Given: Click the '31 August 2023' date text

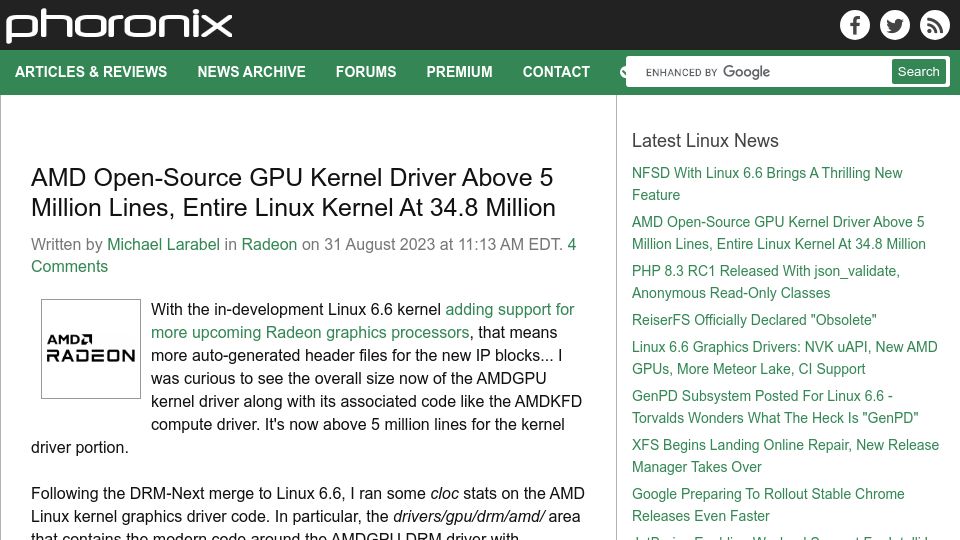Looking at the screenshot, I should pos(379,244).
